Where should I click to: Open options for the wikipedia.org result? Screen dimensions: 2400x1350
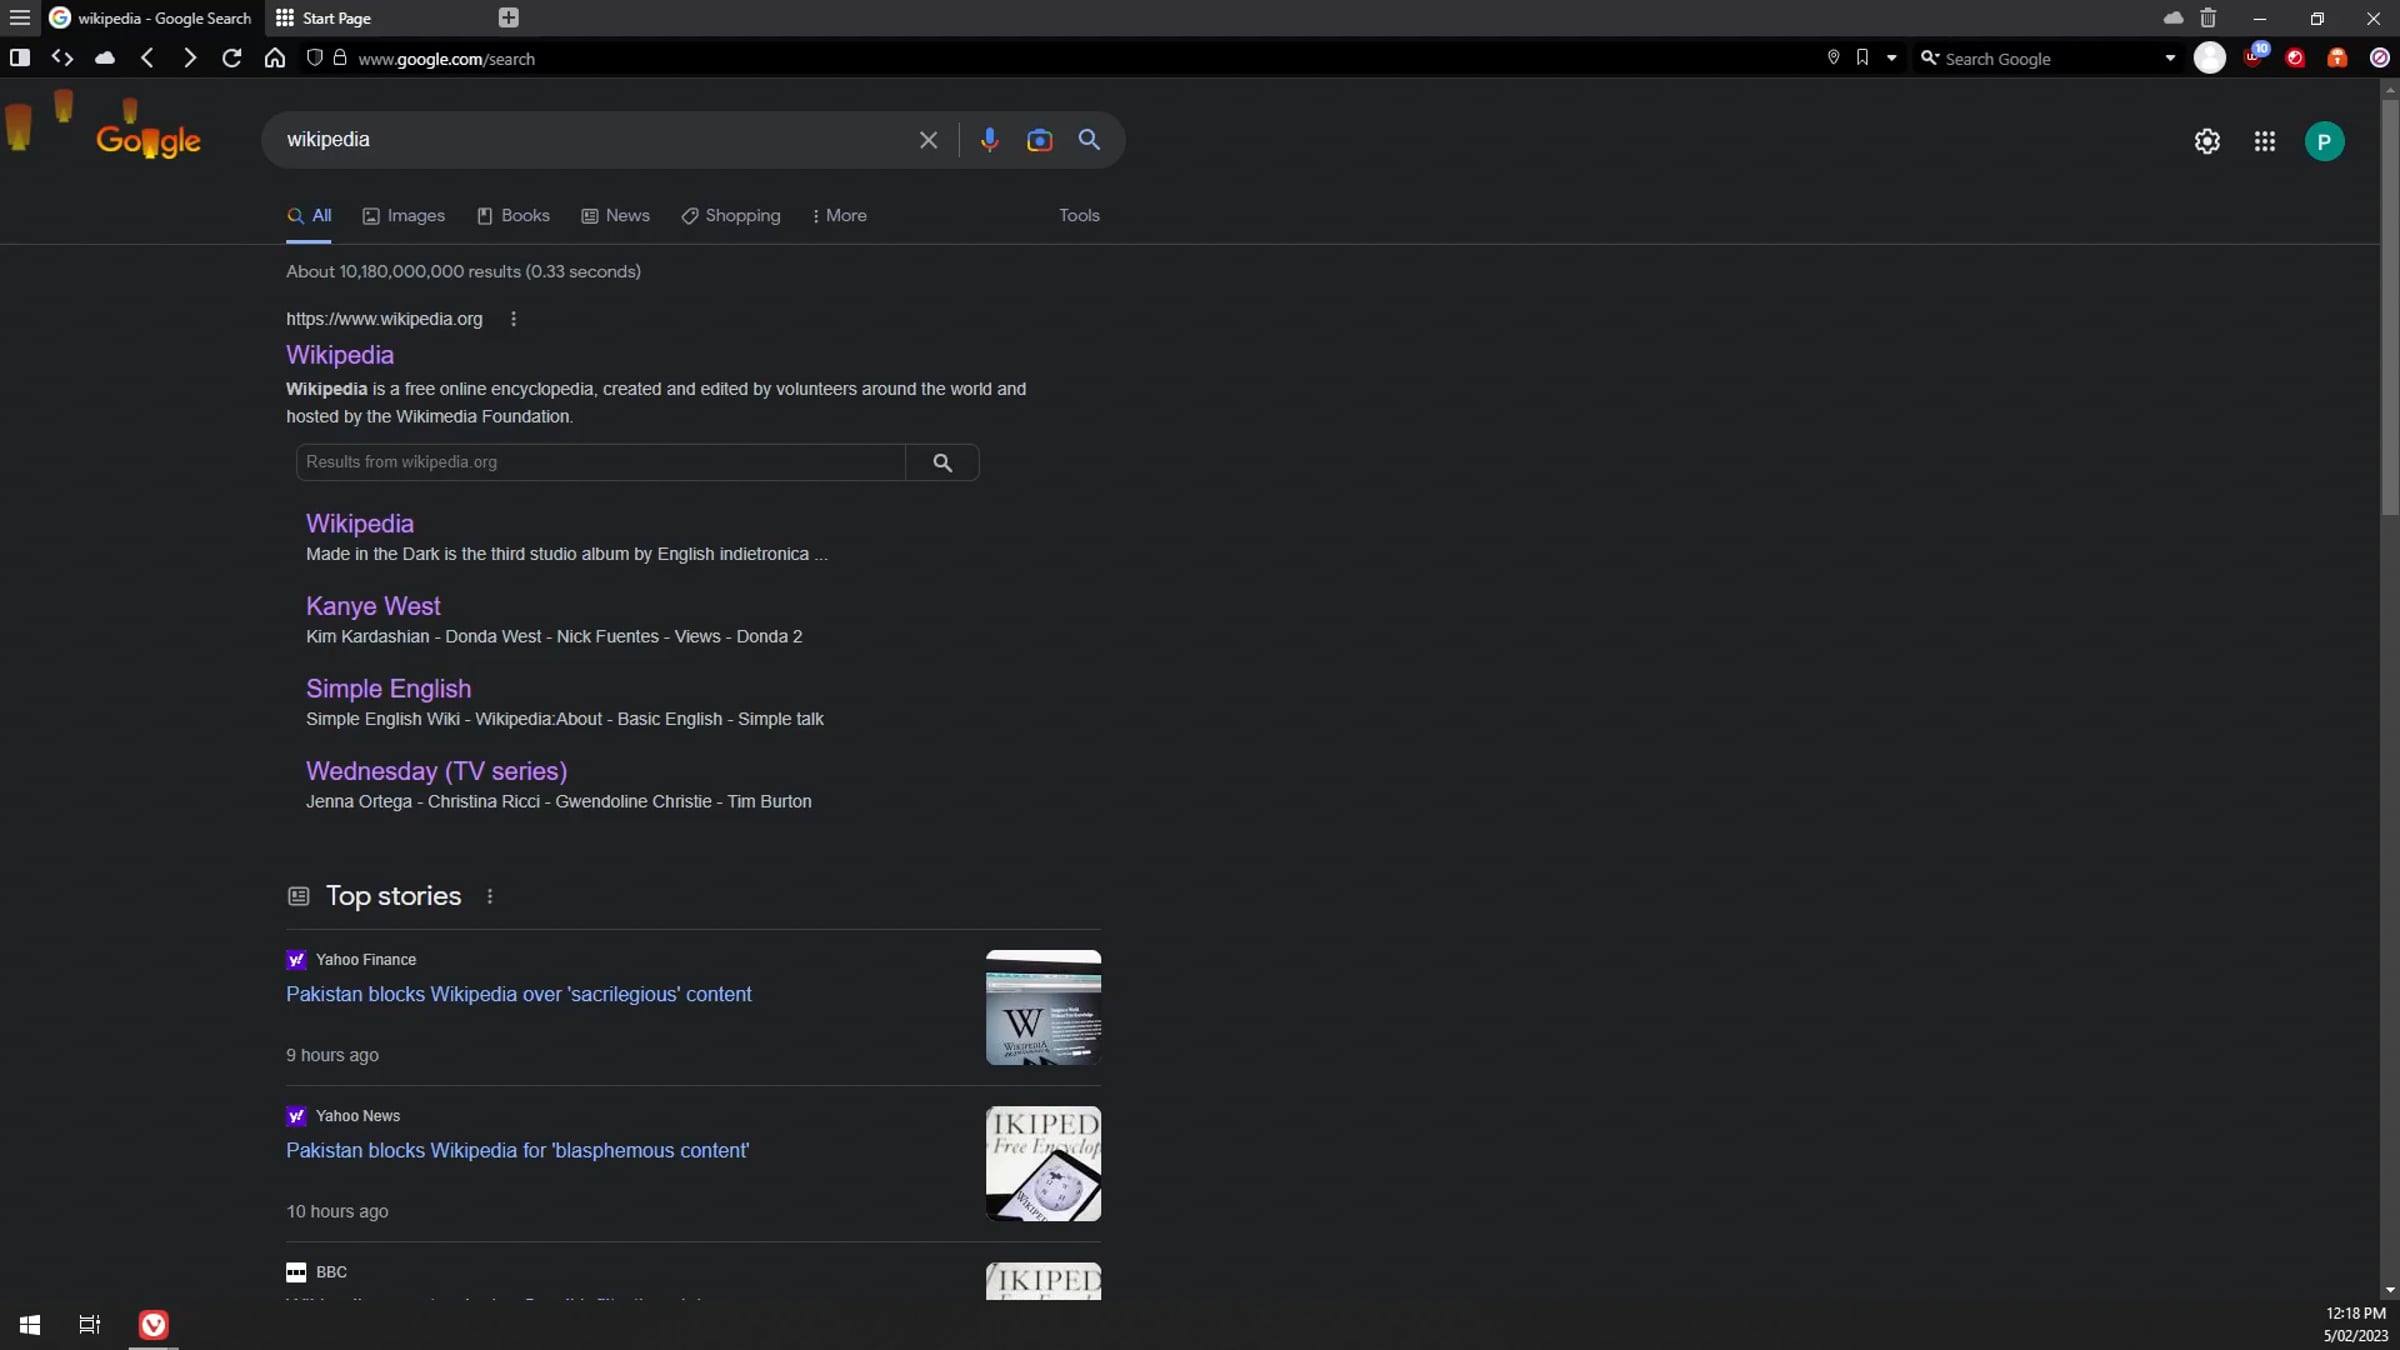pos(513,319)
